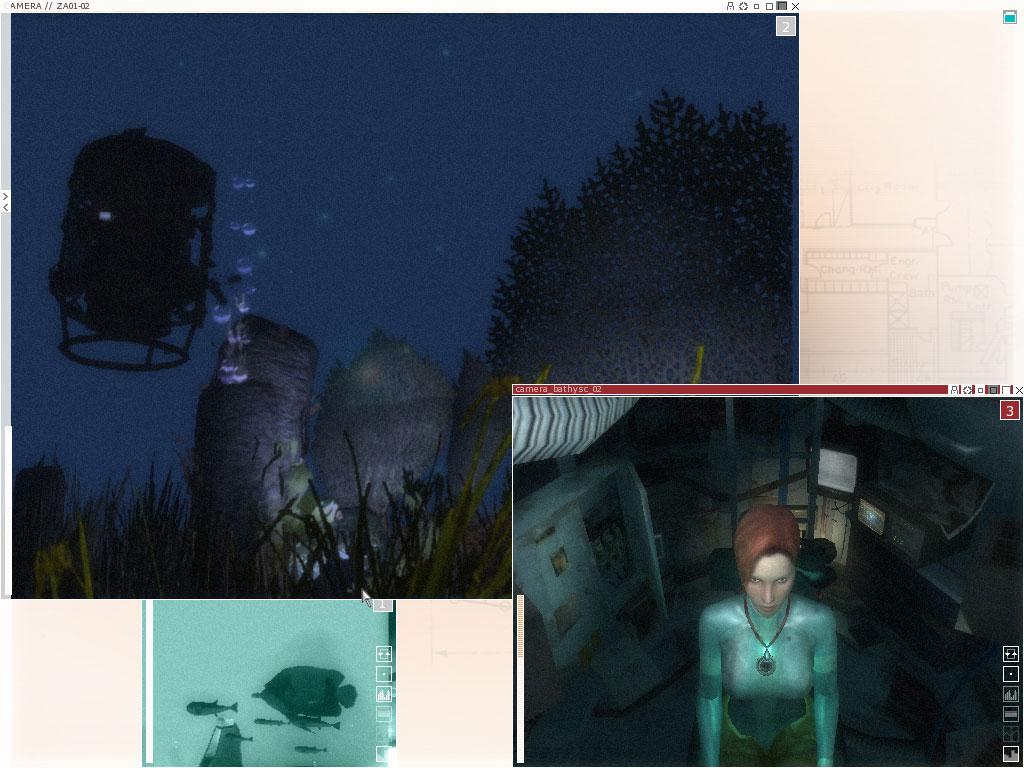Click the lock icon in camera_bathysc_02 title bar
Viewport: 1024px width, 768px height.
(x=955, y=390)
